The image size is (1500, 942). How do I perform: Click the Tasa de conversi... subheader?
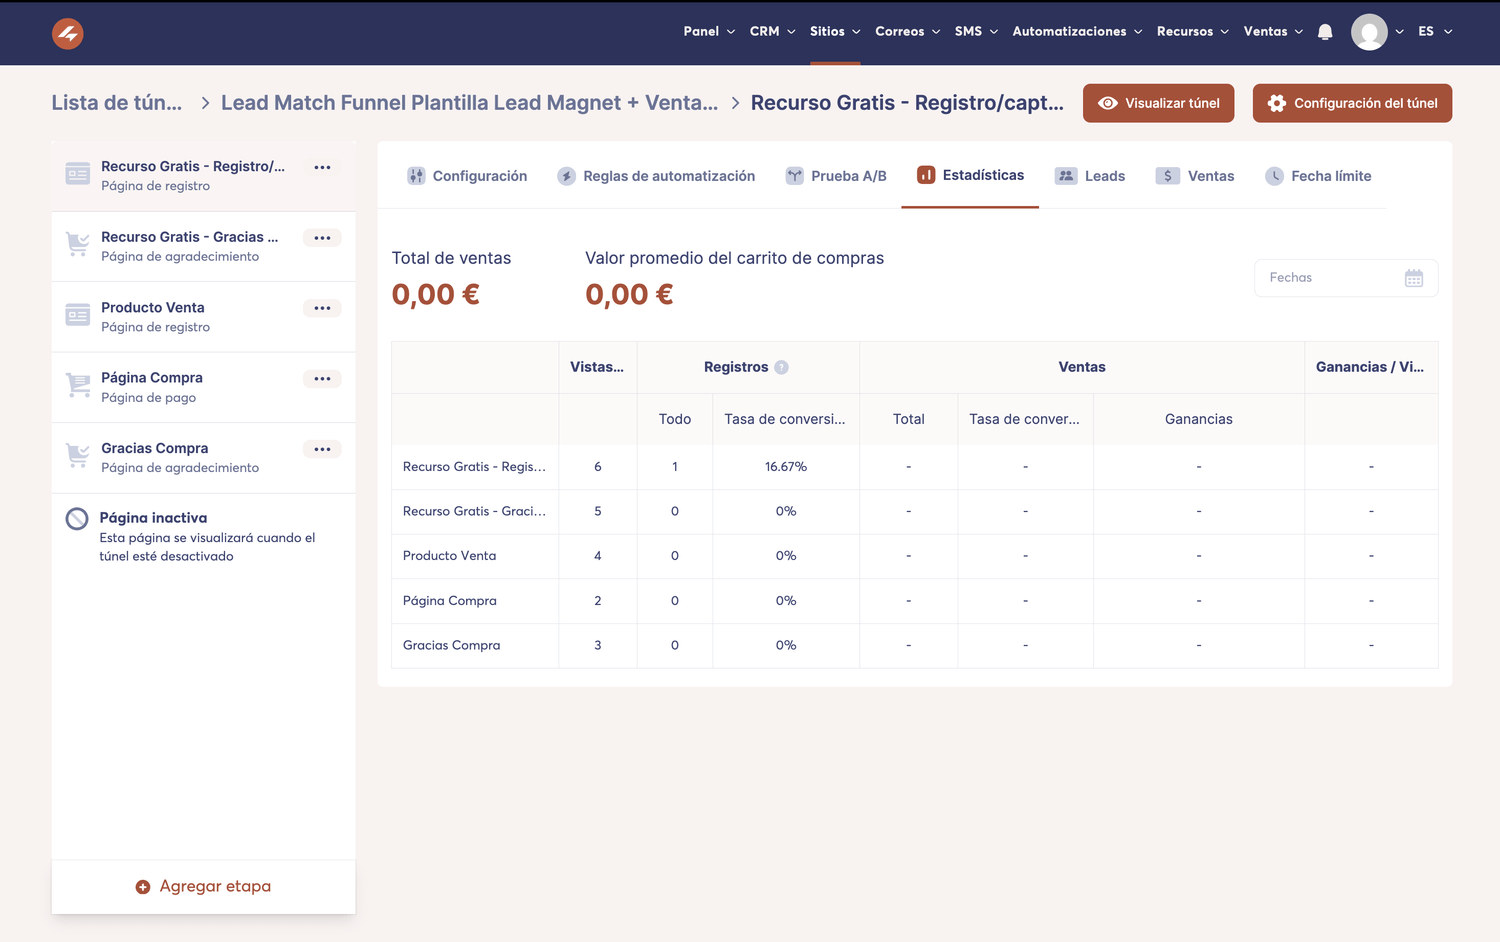(x=785, y=419)
